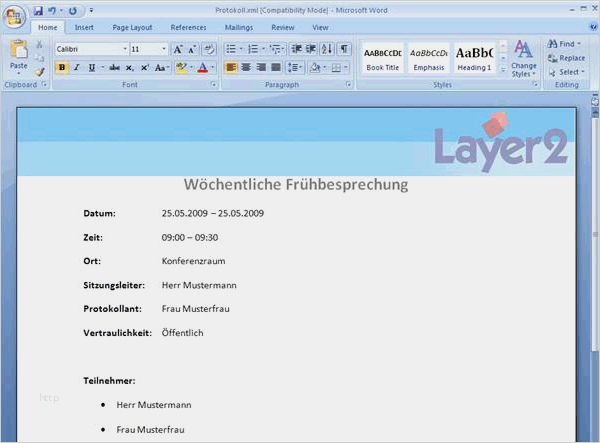Grow font size icon
This screenshot has width=600, height=443.
[x=178, y=49]
